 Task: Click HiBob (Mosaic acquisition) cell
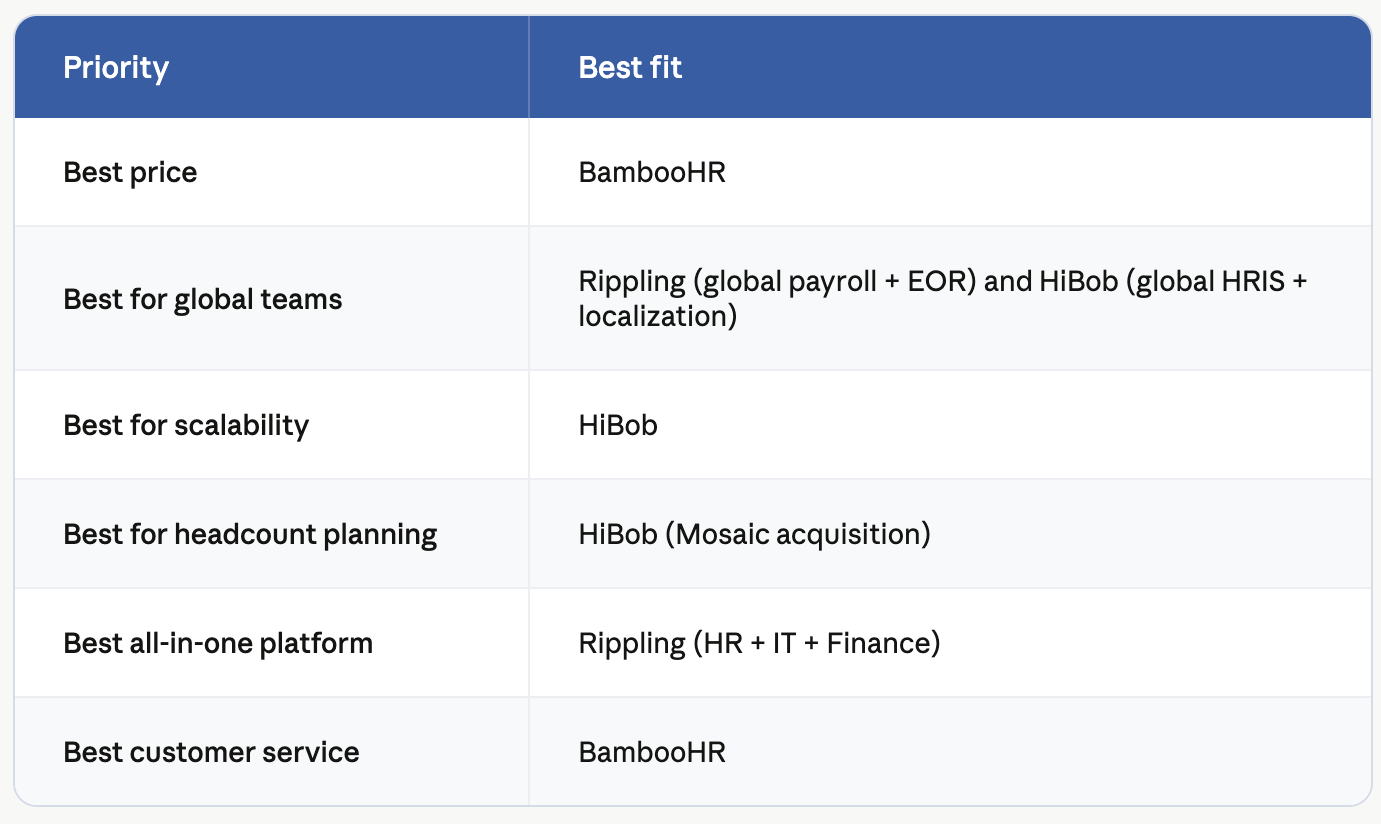(754, 534)
